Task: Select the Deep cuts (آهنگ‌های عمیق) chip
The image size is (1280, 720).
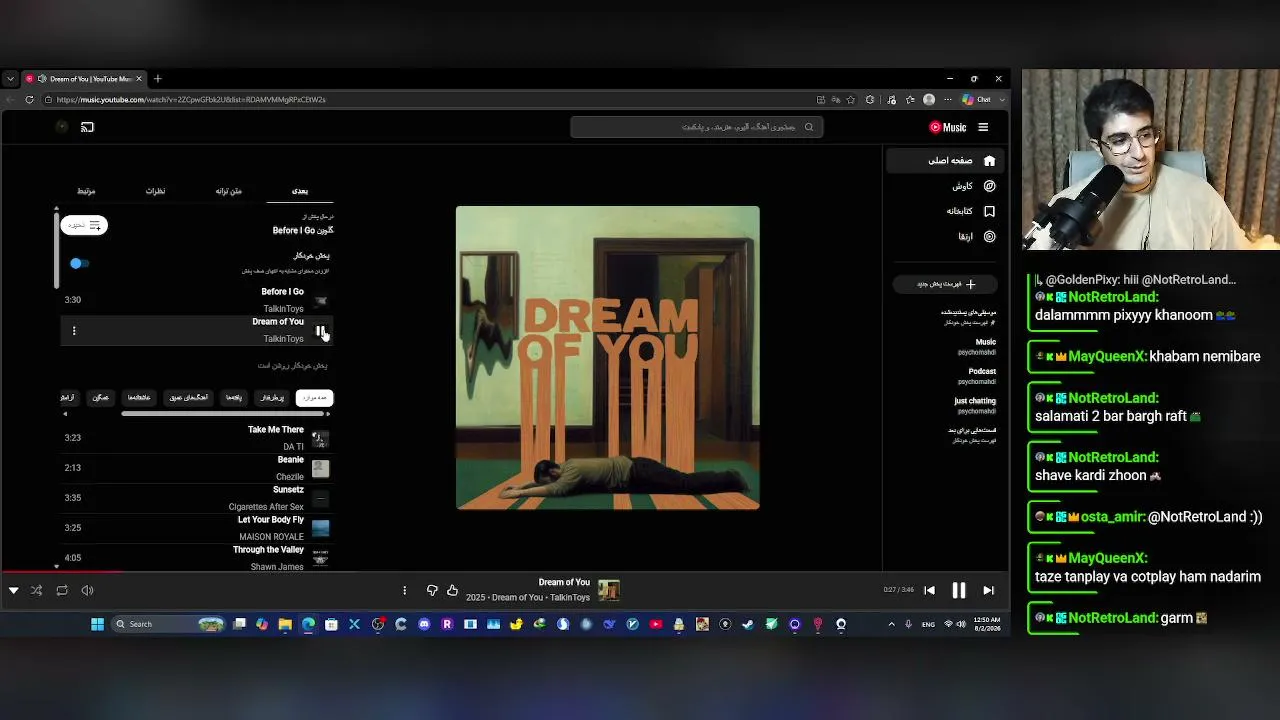Action: (188, 398)
